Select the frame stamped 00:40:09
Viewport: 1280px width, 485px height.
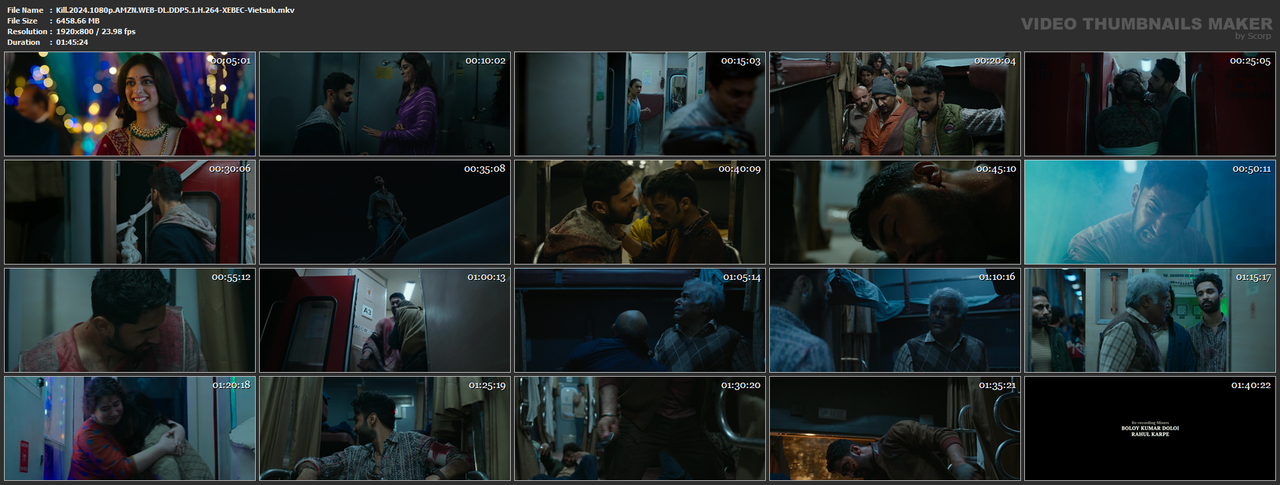tap(640, 212)
